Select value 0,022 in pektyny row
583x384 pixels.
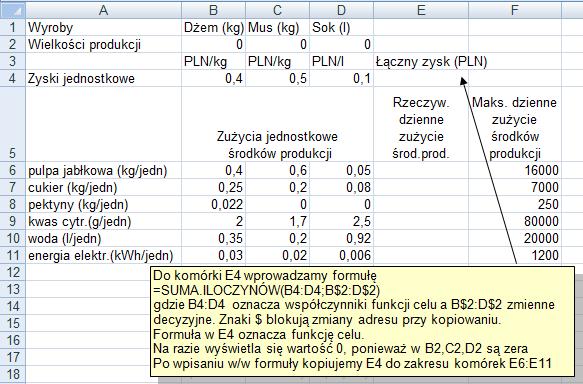click(213, 204)
